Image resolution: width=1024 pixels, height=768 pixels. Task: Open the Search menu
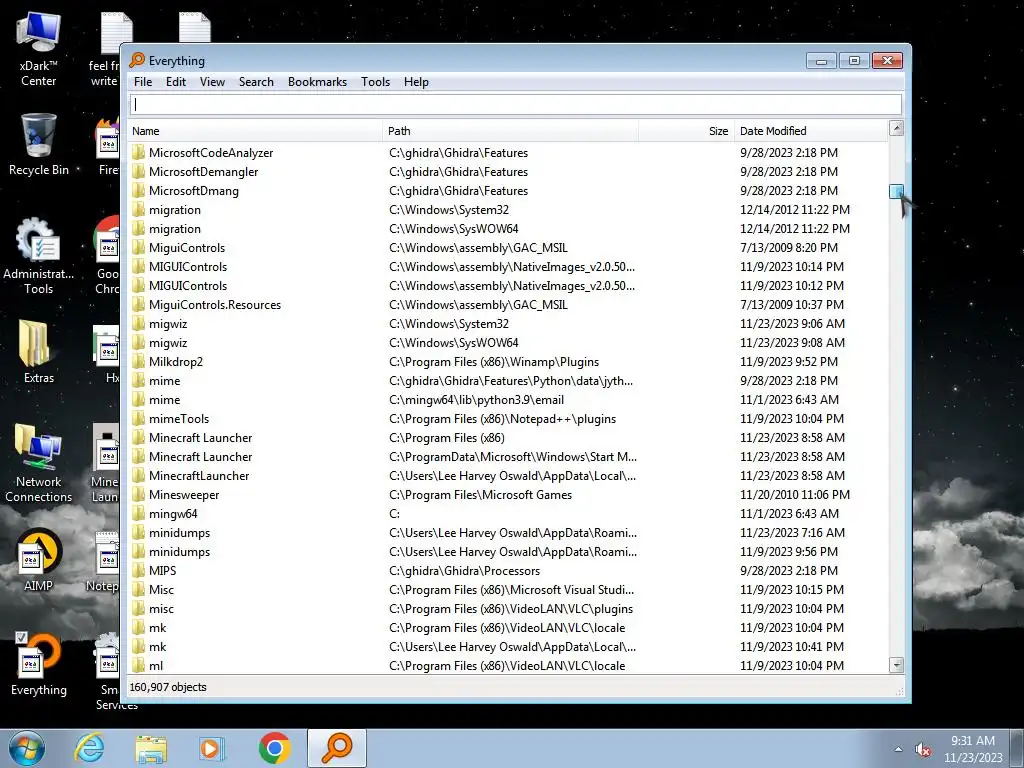(256, 82)
